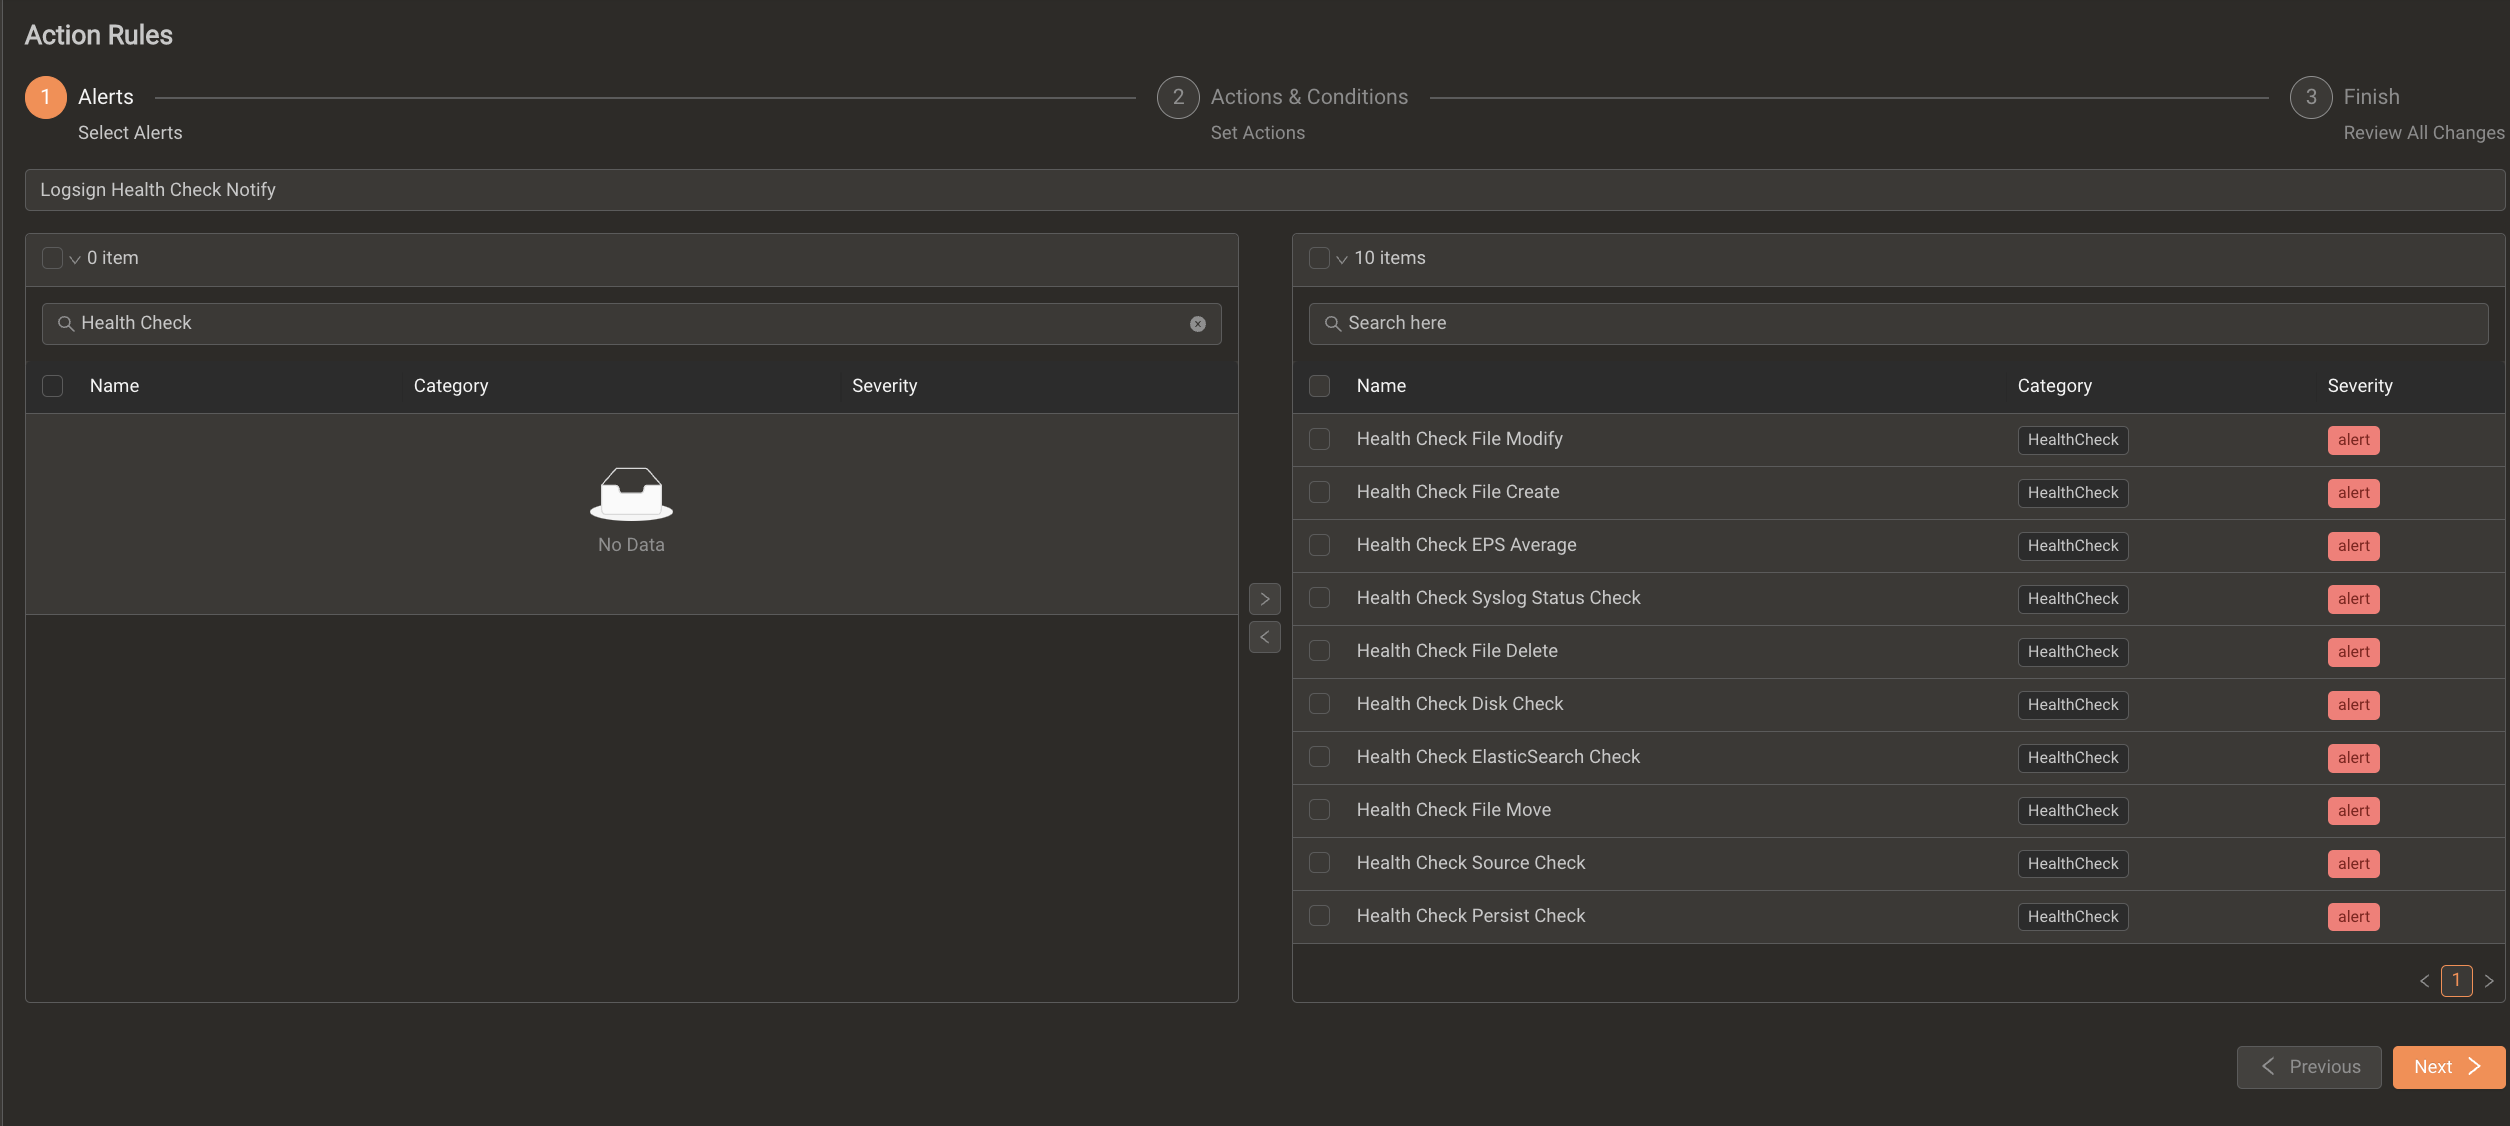The image size is (2510, 1126).
Task: Go to step 1 Alerts
Action: pos(45,97)
